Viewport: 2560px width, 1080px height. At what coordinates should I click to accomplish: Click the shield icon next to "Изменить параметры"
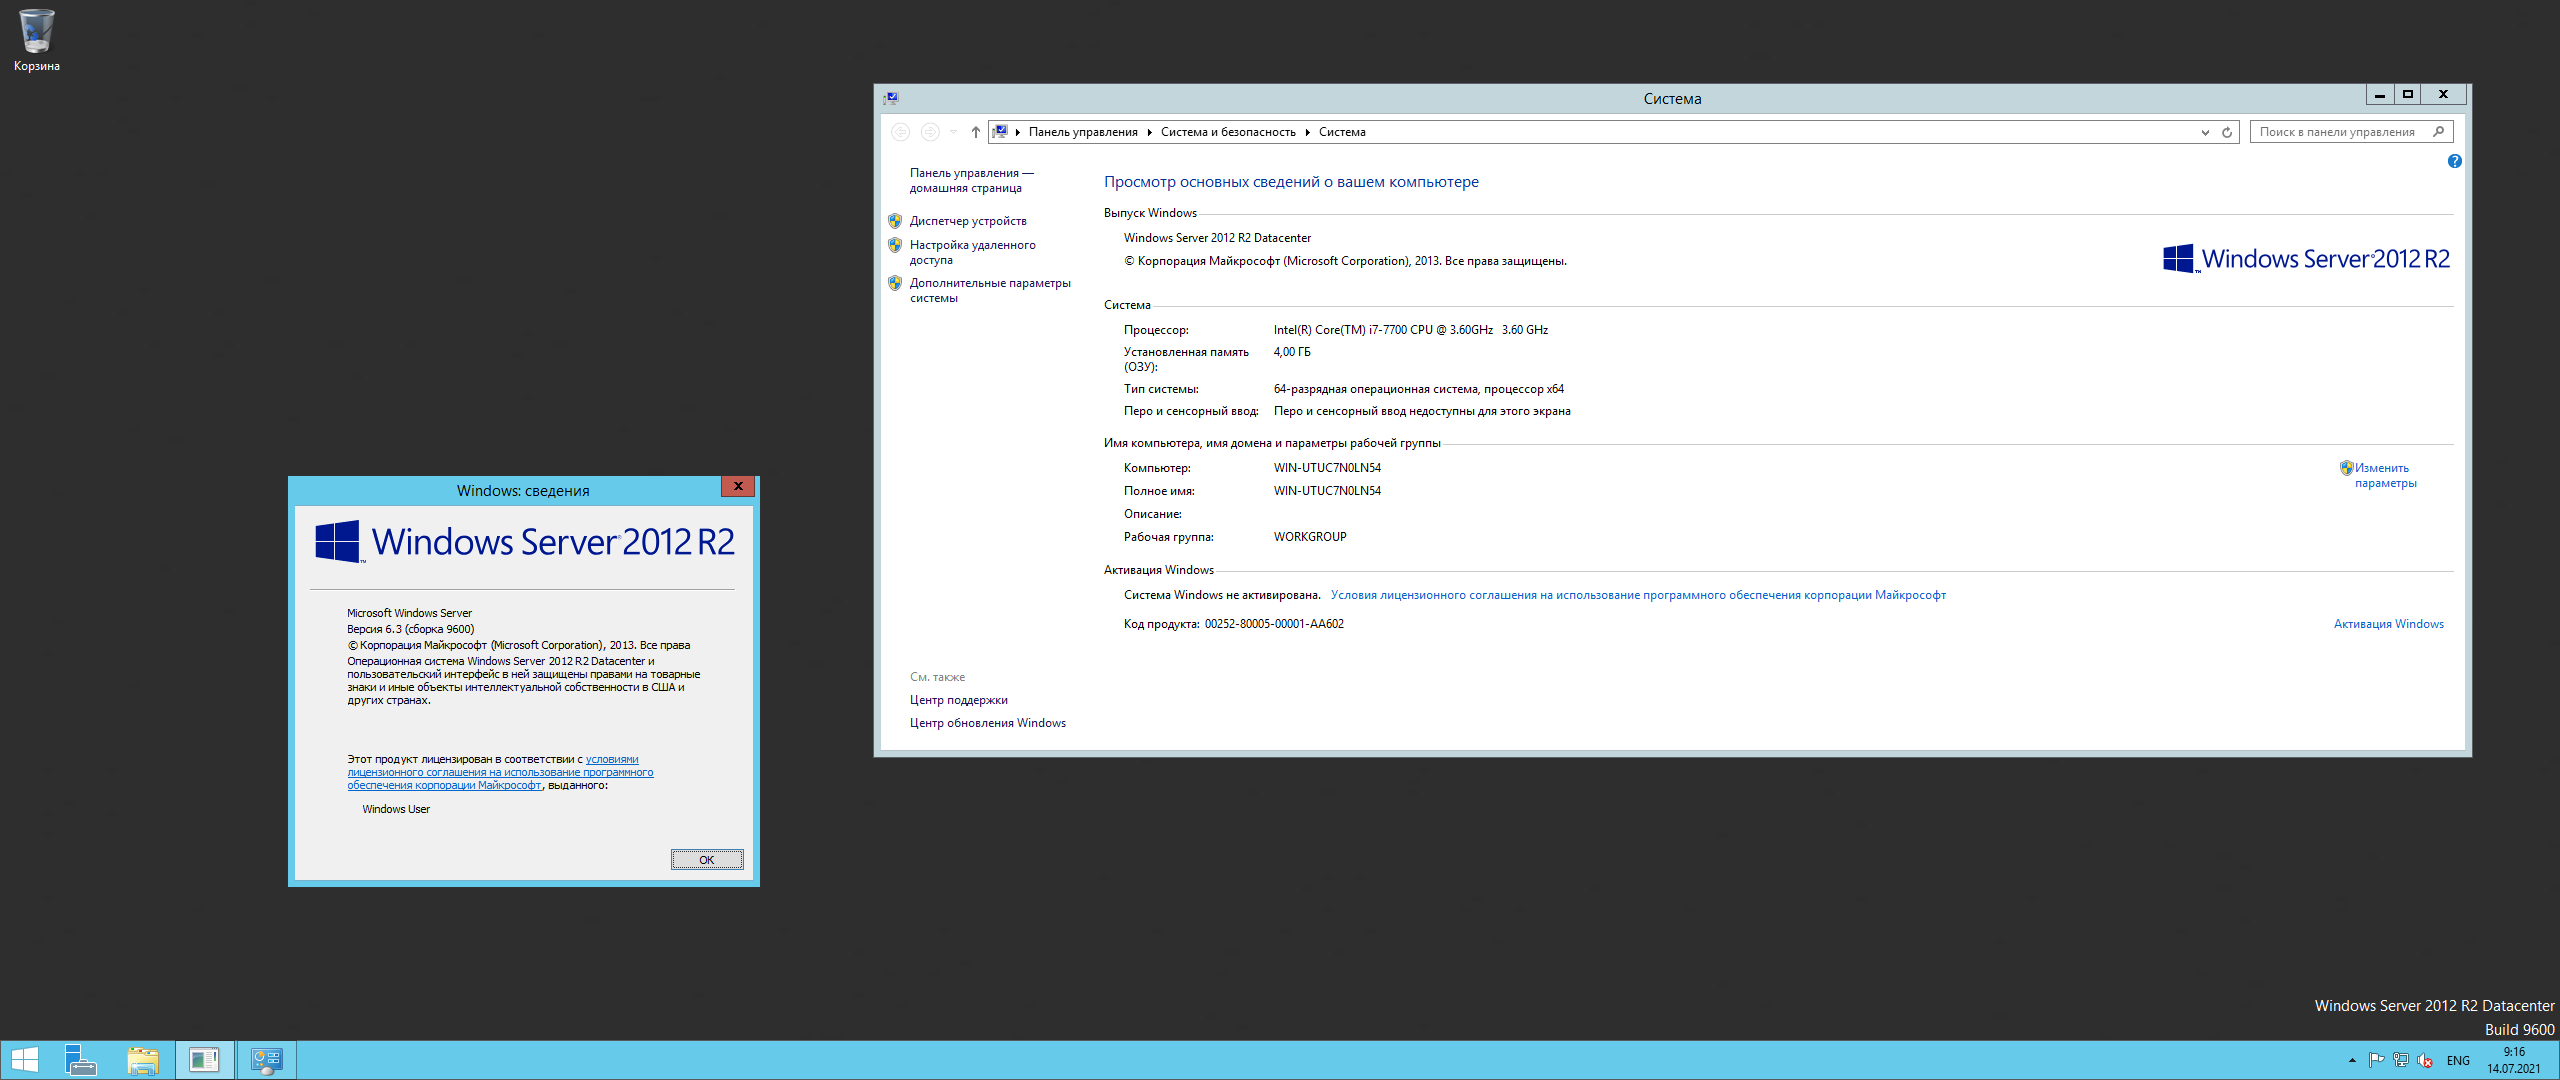coord(2346,467)
